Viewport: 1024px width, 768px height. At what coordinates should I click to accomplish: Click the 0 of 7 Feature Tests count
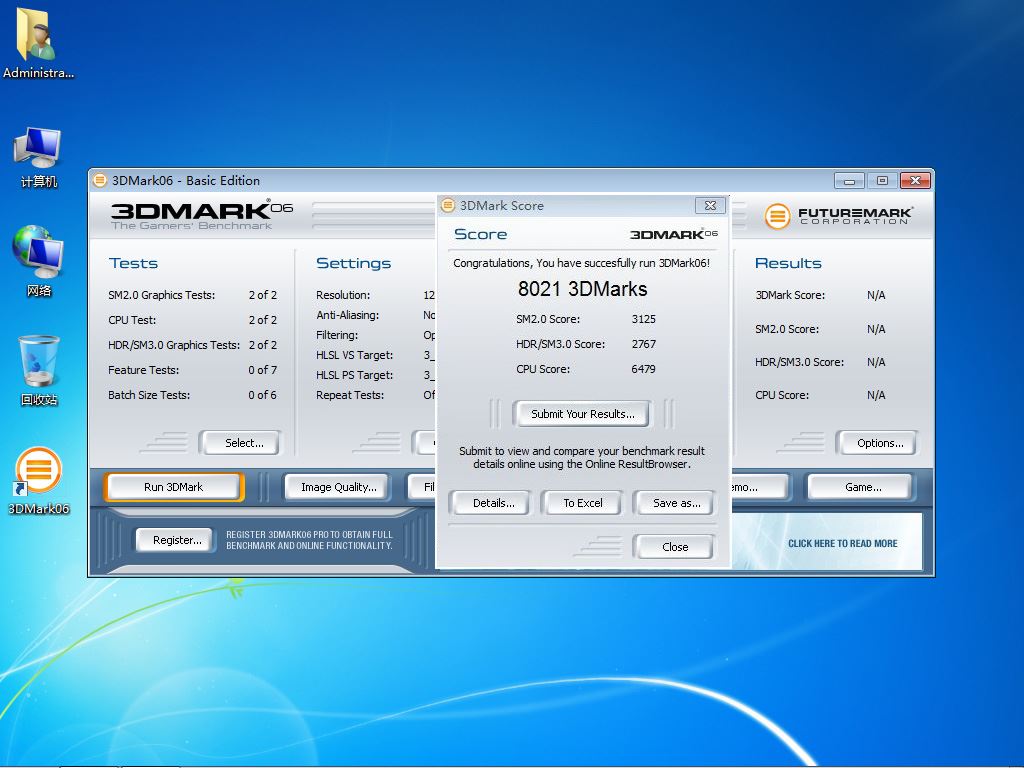tap(263, 370)
